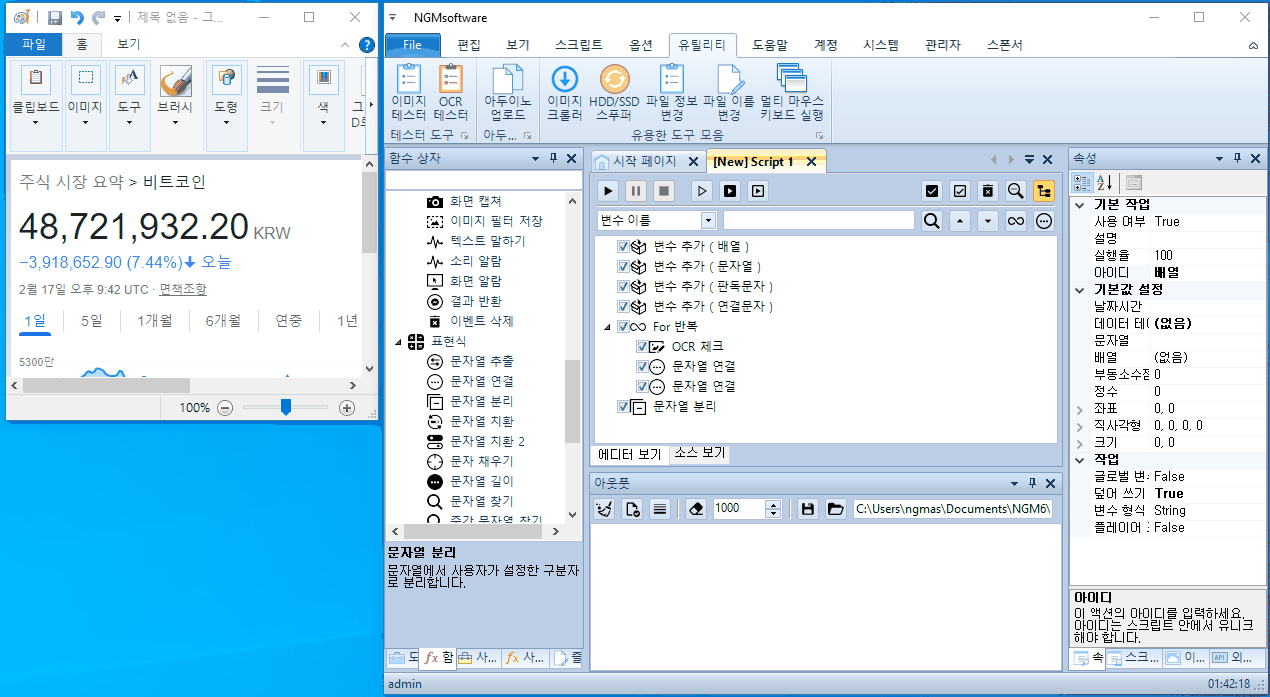Image resolution: width=1270 pixels, height=697 pixels.
Task: Select 화면 캡쳐 function item
Action: click(476, 201)
